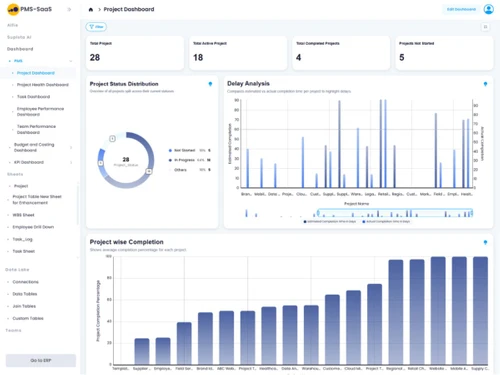Toggle Actual Completion time legend
This screenshot has width=500, height=375.
[x=386, y=222]
